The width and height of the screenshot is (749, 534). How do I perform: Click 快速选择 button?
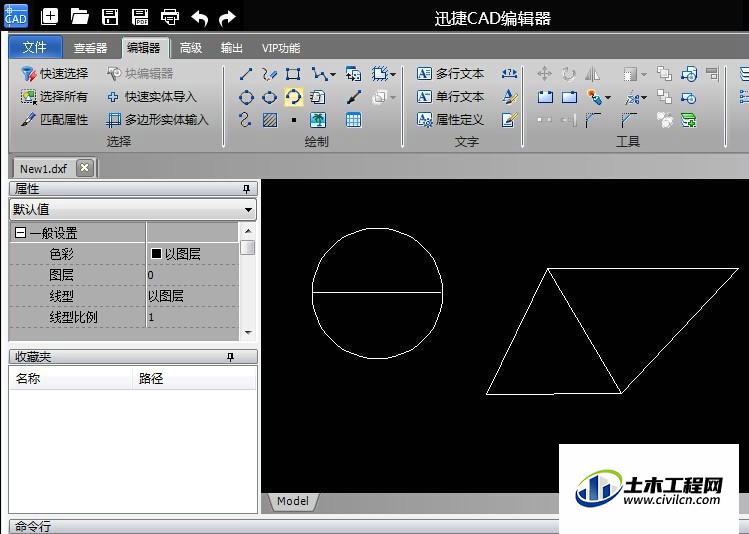click(x=54, y=74)
